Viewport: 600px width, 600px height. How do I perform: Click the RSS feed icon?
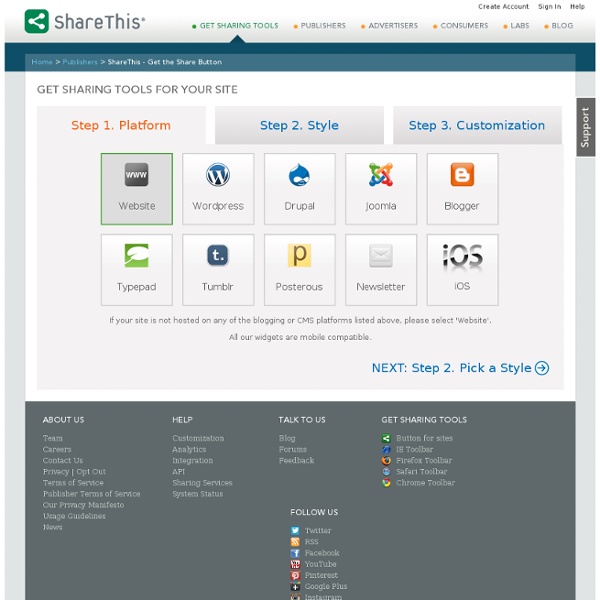[x=295, y=541]
